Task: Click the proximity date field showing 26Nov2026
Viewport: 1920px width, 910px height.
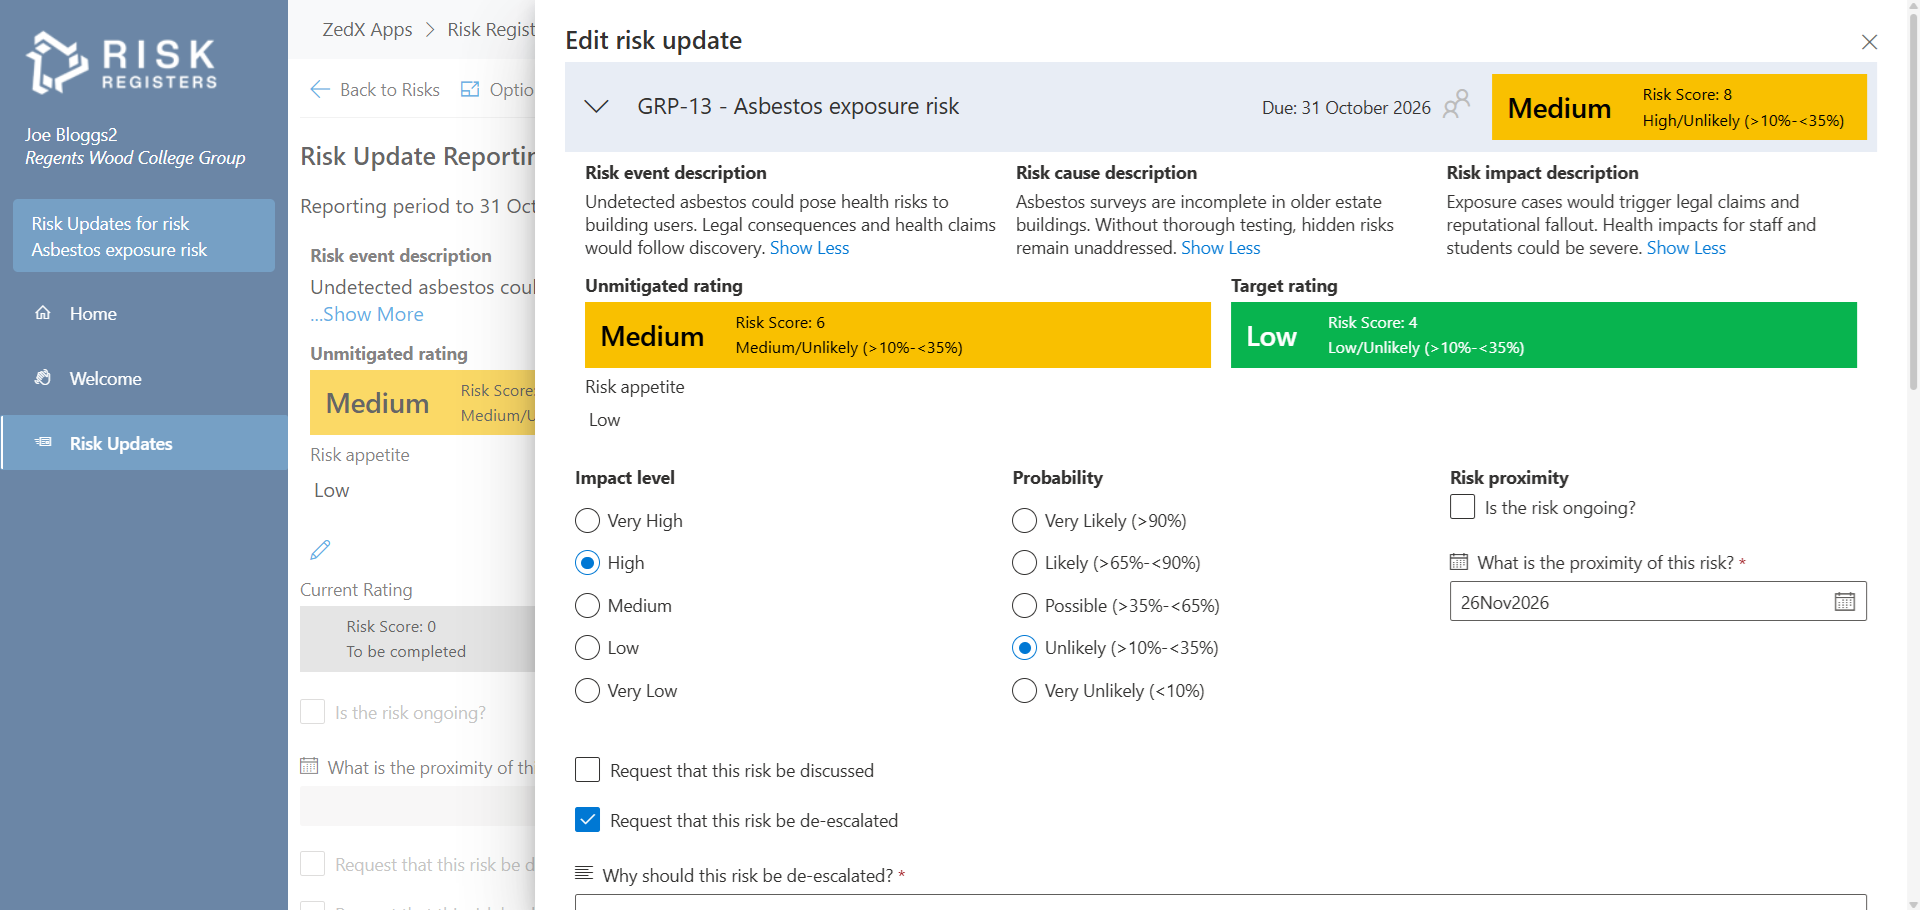Action: pos(1658,602)
